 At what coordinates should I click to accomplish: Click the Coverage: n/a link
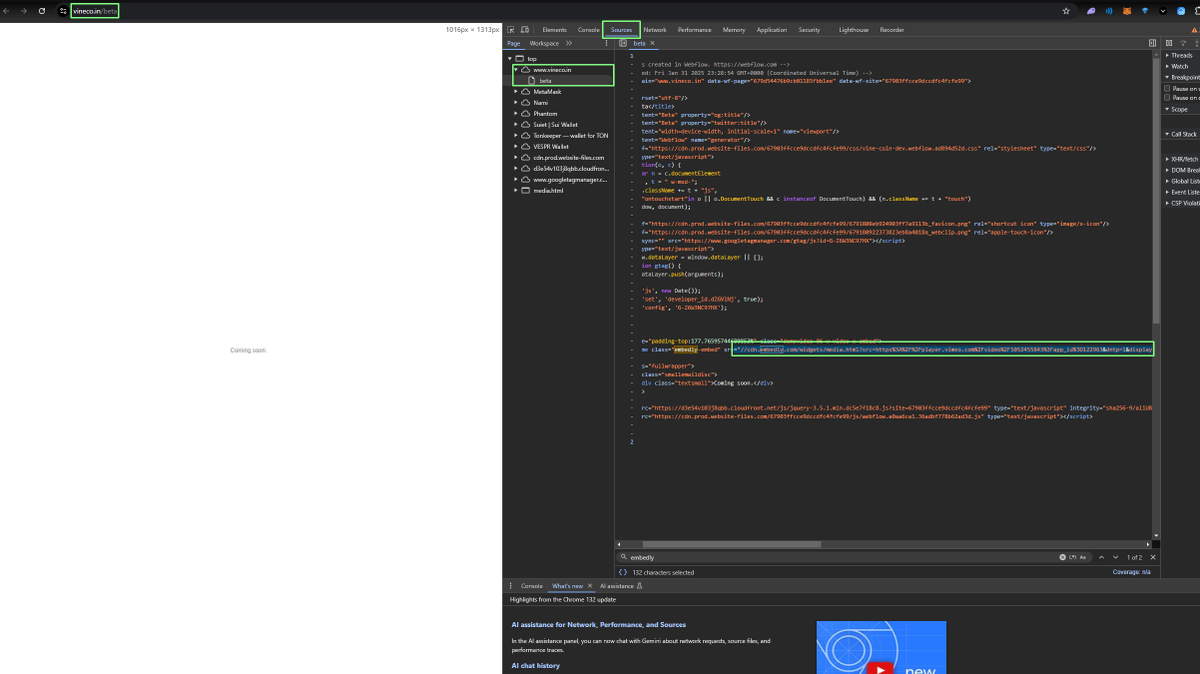1131,573
